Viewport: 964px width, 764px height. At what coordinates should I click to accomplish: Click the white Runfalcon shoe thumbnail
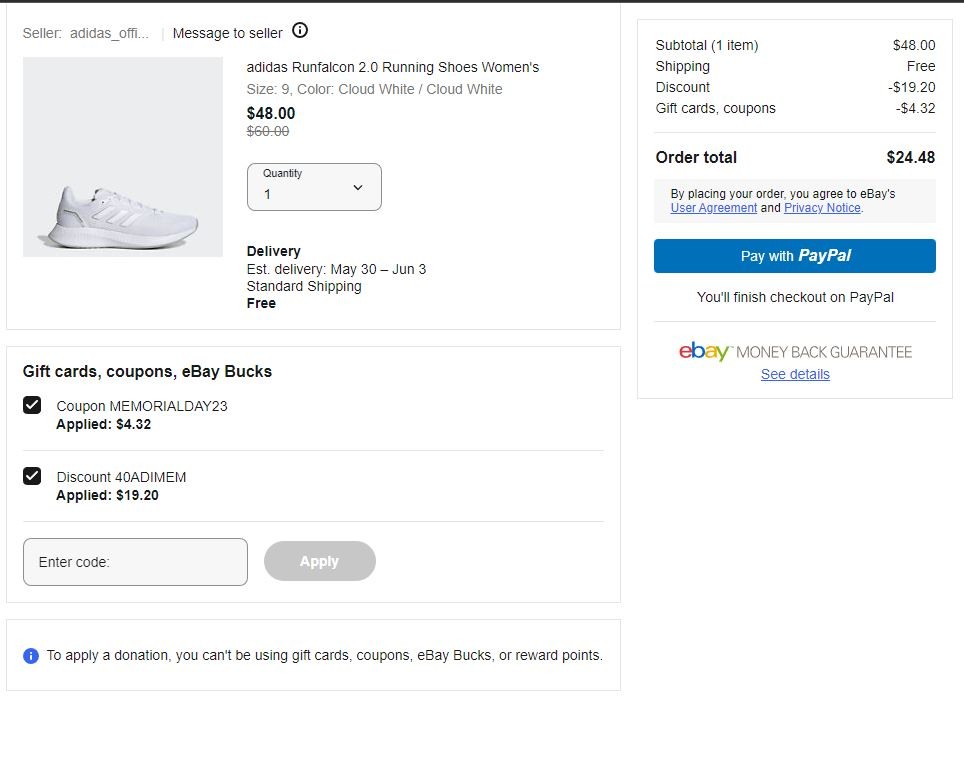click(122, 157)
